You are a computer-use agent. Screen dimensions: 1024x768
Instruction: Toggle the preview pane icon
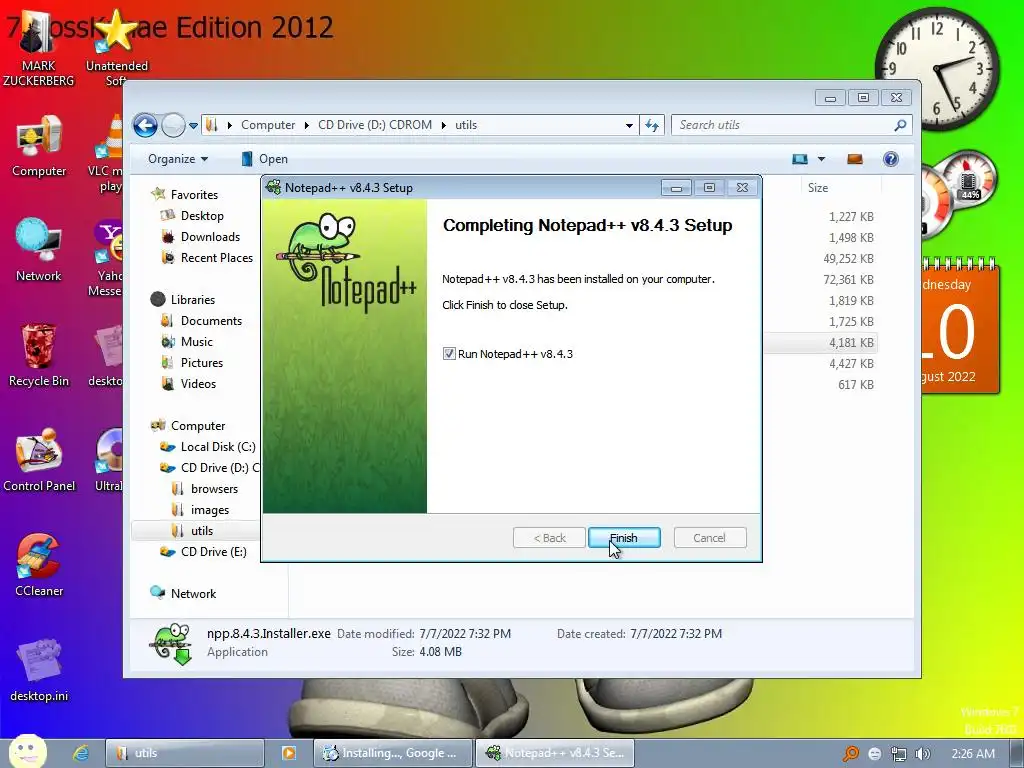click(x=855, y=159)
